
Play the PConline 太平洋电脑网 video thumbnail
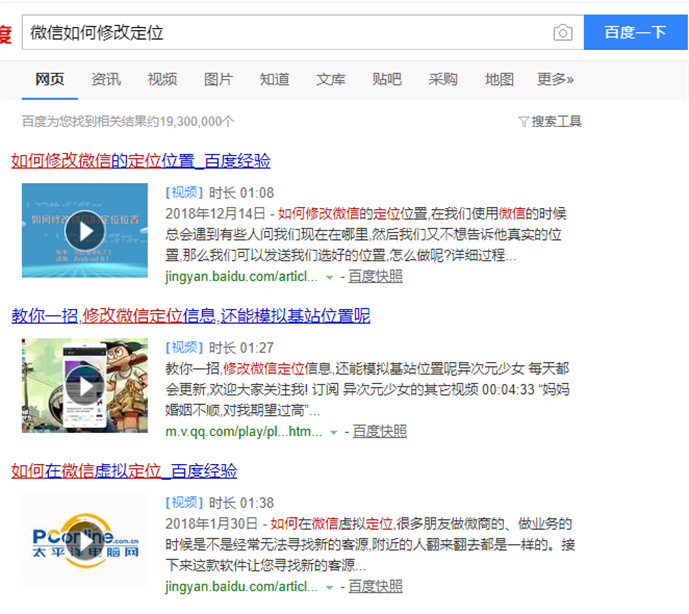85,541
